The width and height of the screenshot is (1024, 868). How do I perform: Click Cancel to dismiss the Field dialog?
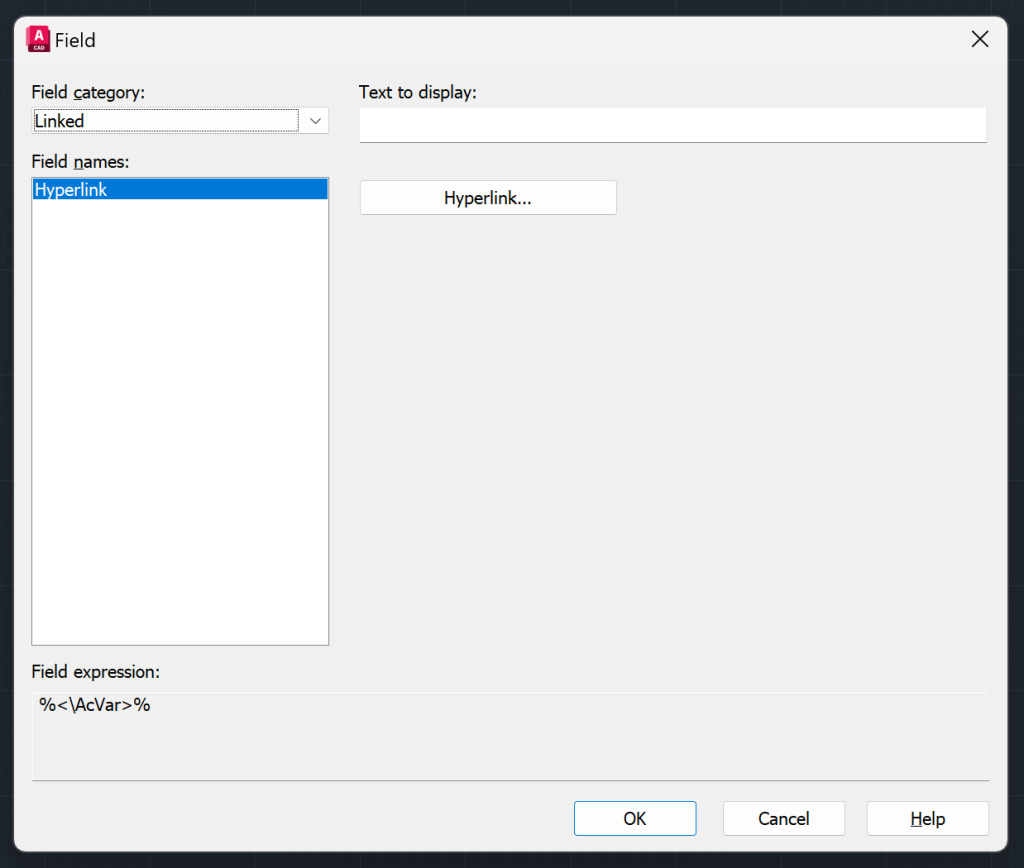click(783, 818)
